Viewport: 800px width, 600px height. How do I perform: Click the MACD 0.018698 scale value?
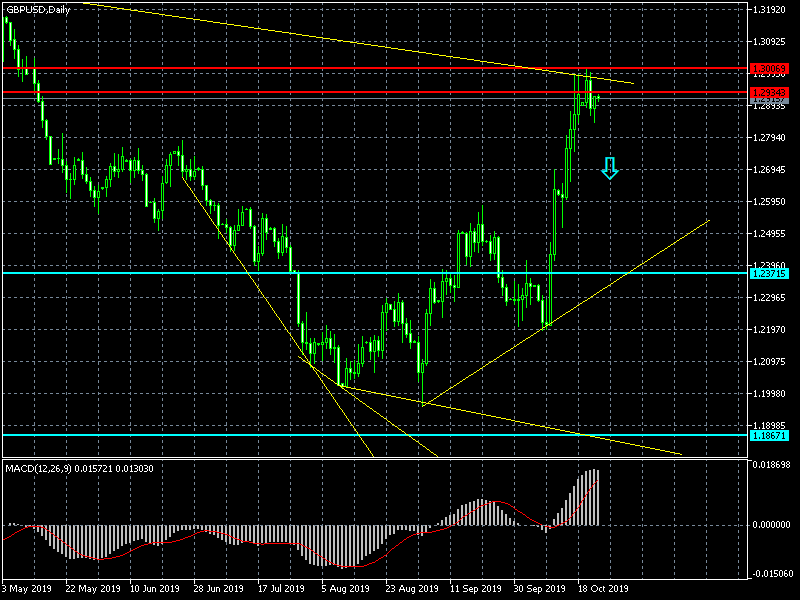point(772,466)
